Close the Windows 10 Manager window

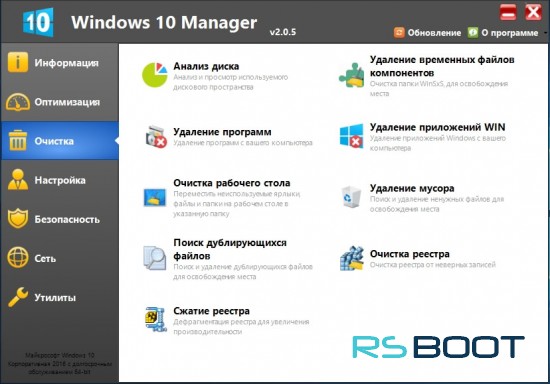(533, 13)
